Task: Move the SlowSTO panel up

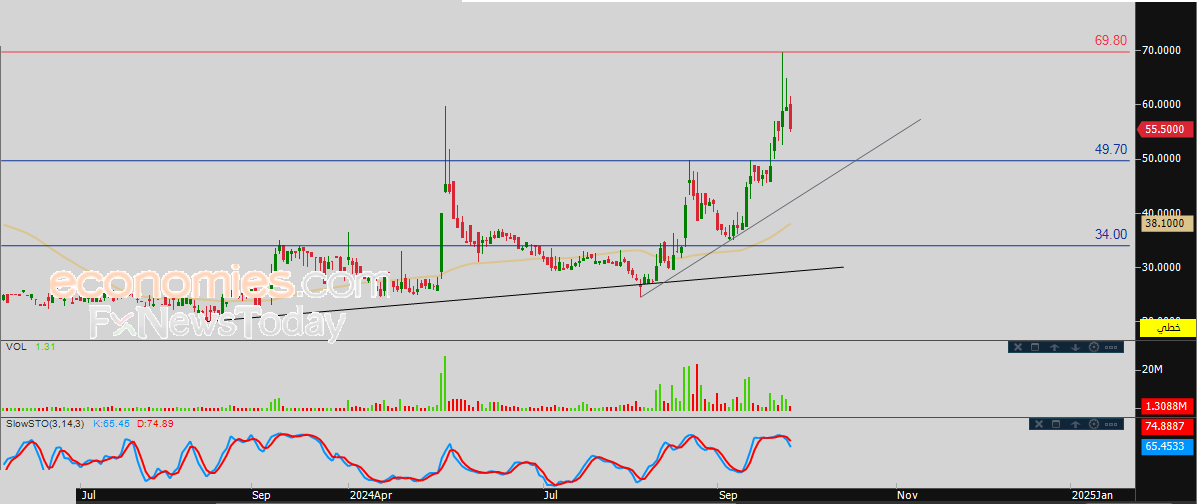Action: pyautogui.click(x=1076, y=424)
